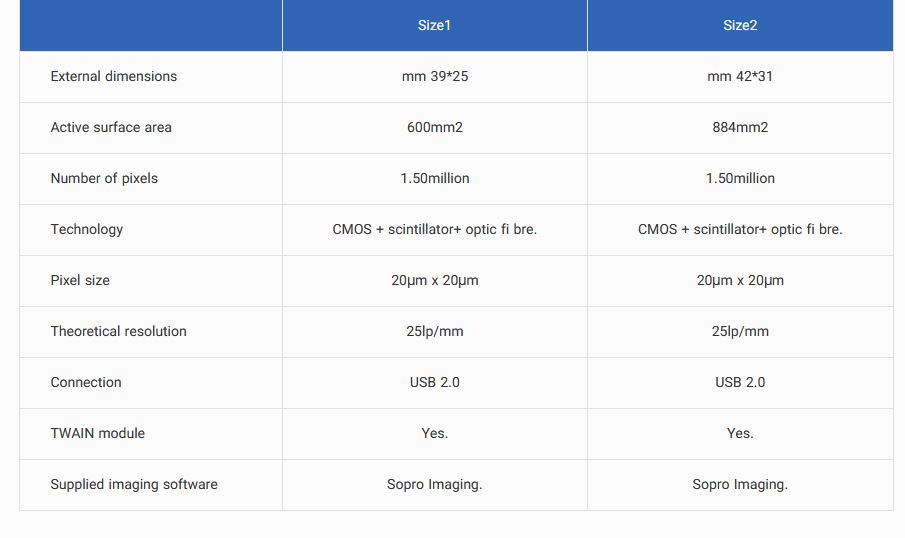The image size is (905, 538).
Task: Click the mm 42*31 dimensions cell
Action: coord(740,76)
